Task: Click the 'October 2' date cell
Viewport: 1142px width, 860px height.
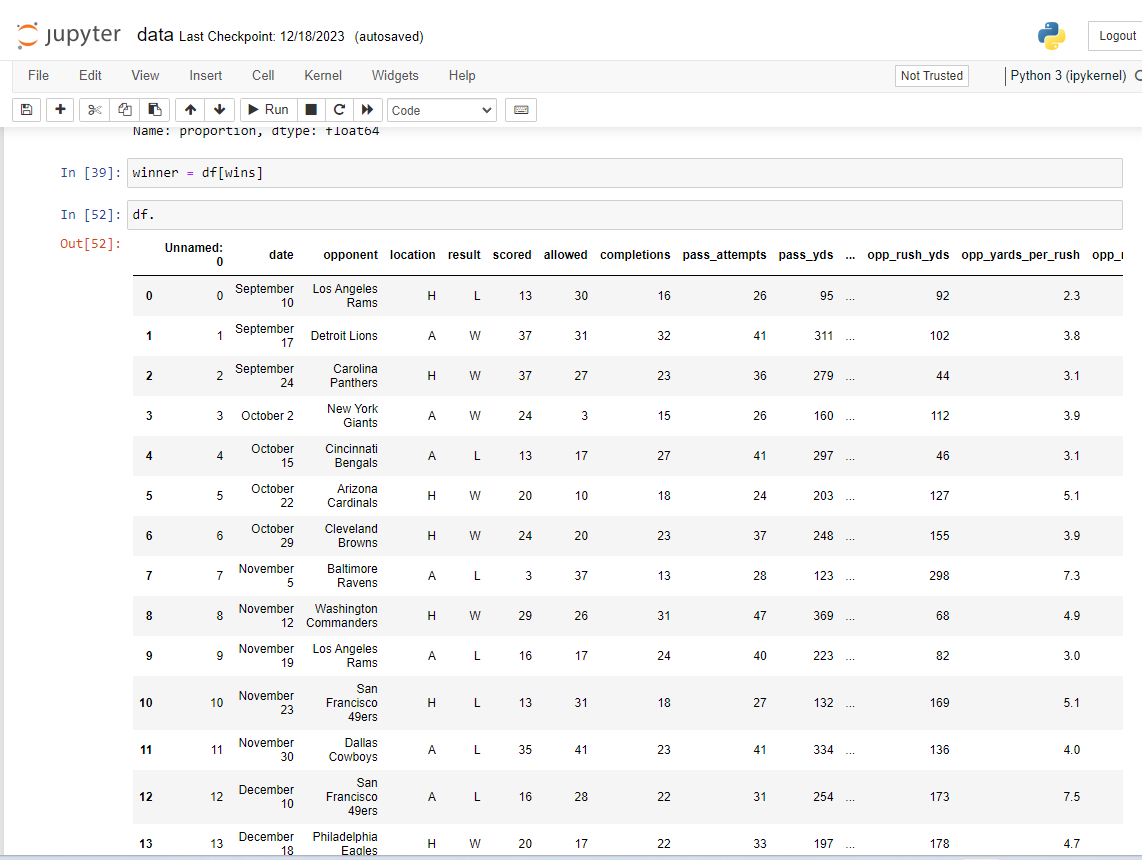Action: (x=267, y=416)
